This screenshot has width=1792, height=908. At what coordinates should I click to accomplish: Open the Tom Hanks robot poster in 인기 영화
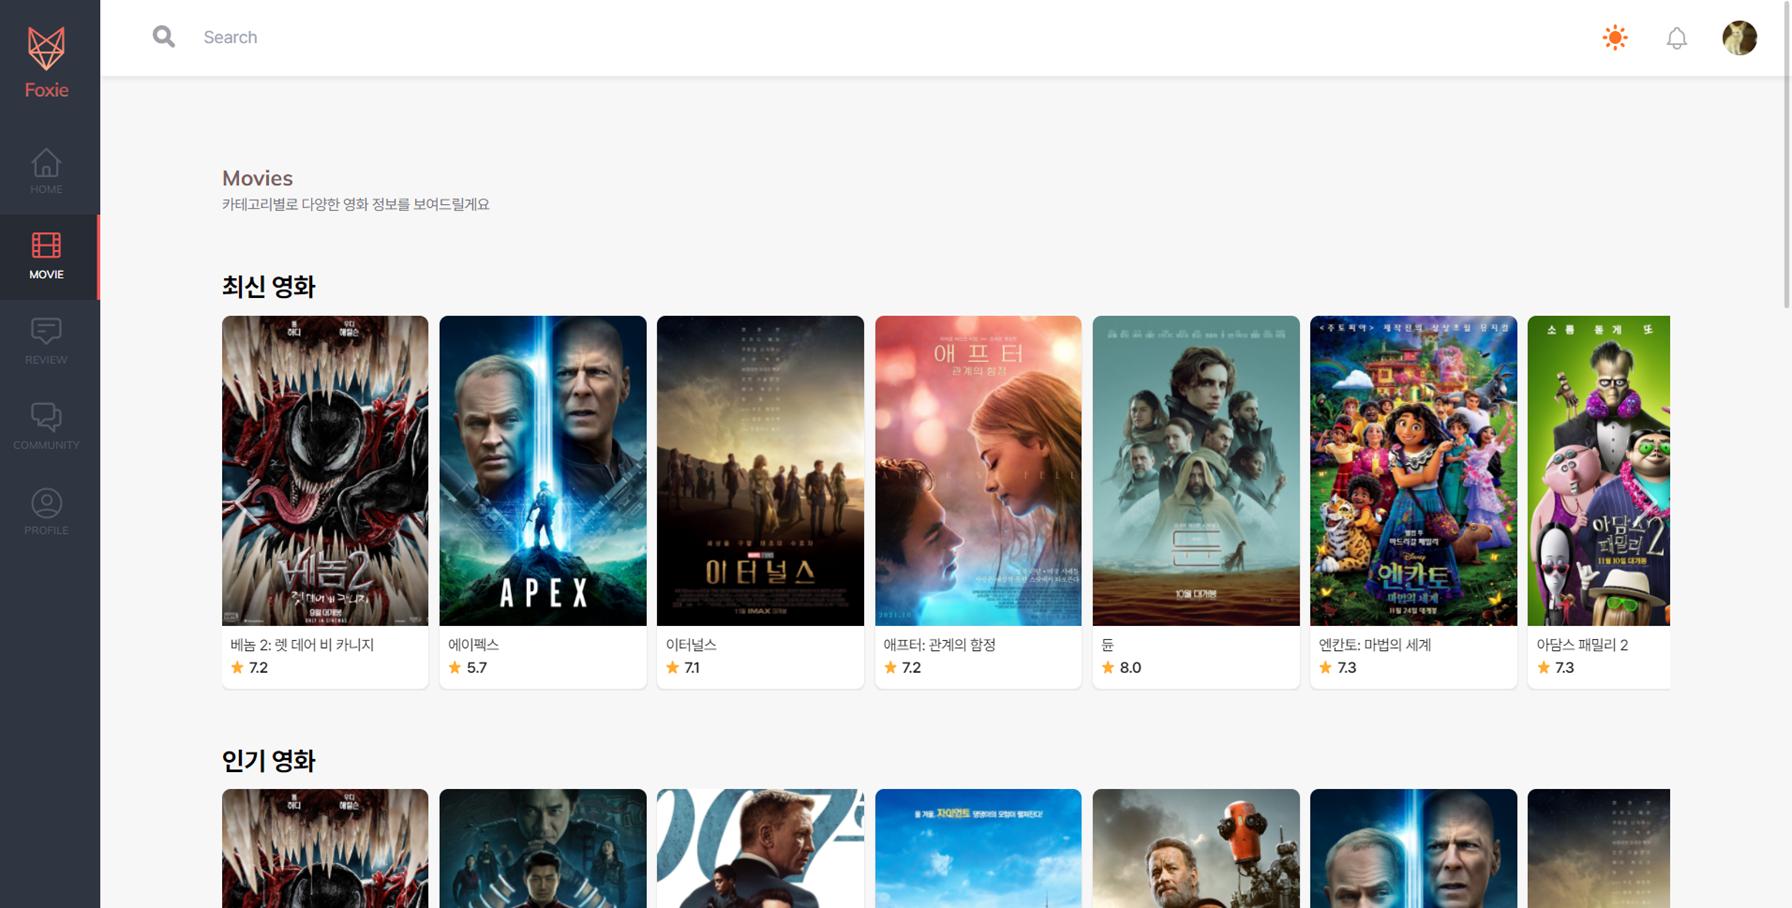1196,848
